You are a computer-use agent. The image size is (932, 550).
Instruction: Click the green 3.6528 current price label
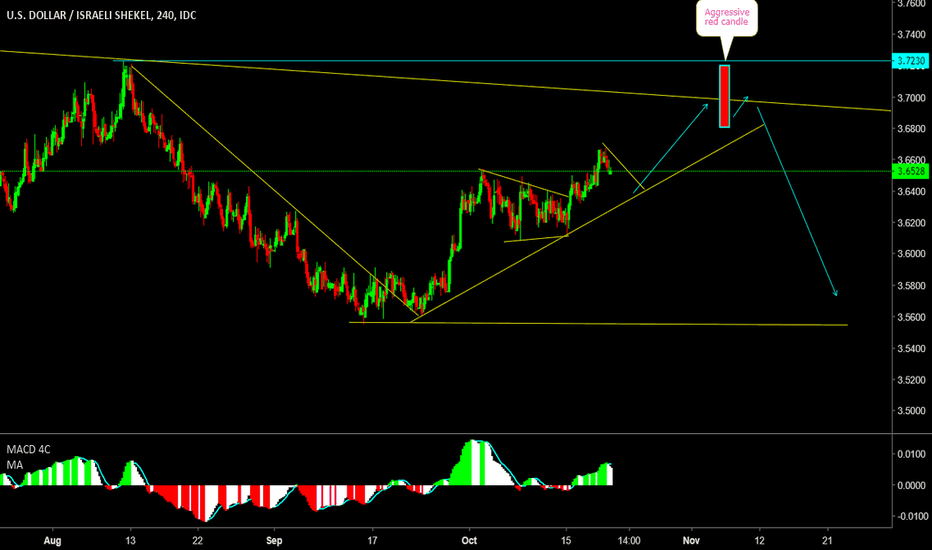click(911, 172)
